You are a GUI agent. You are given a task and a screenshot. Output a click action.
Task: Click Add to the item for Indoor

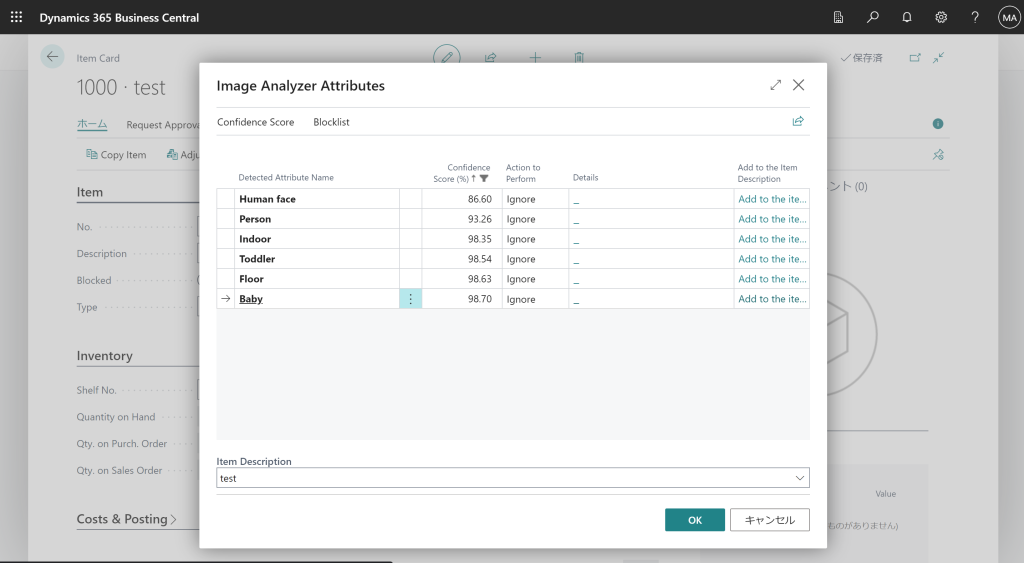click(772, 239)
